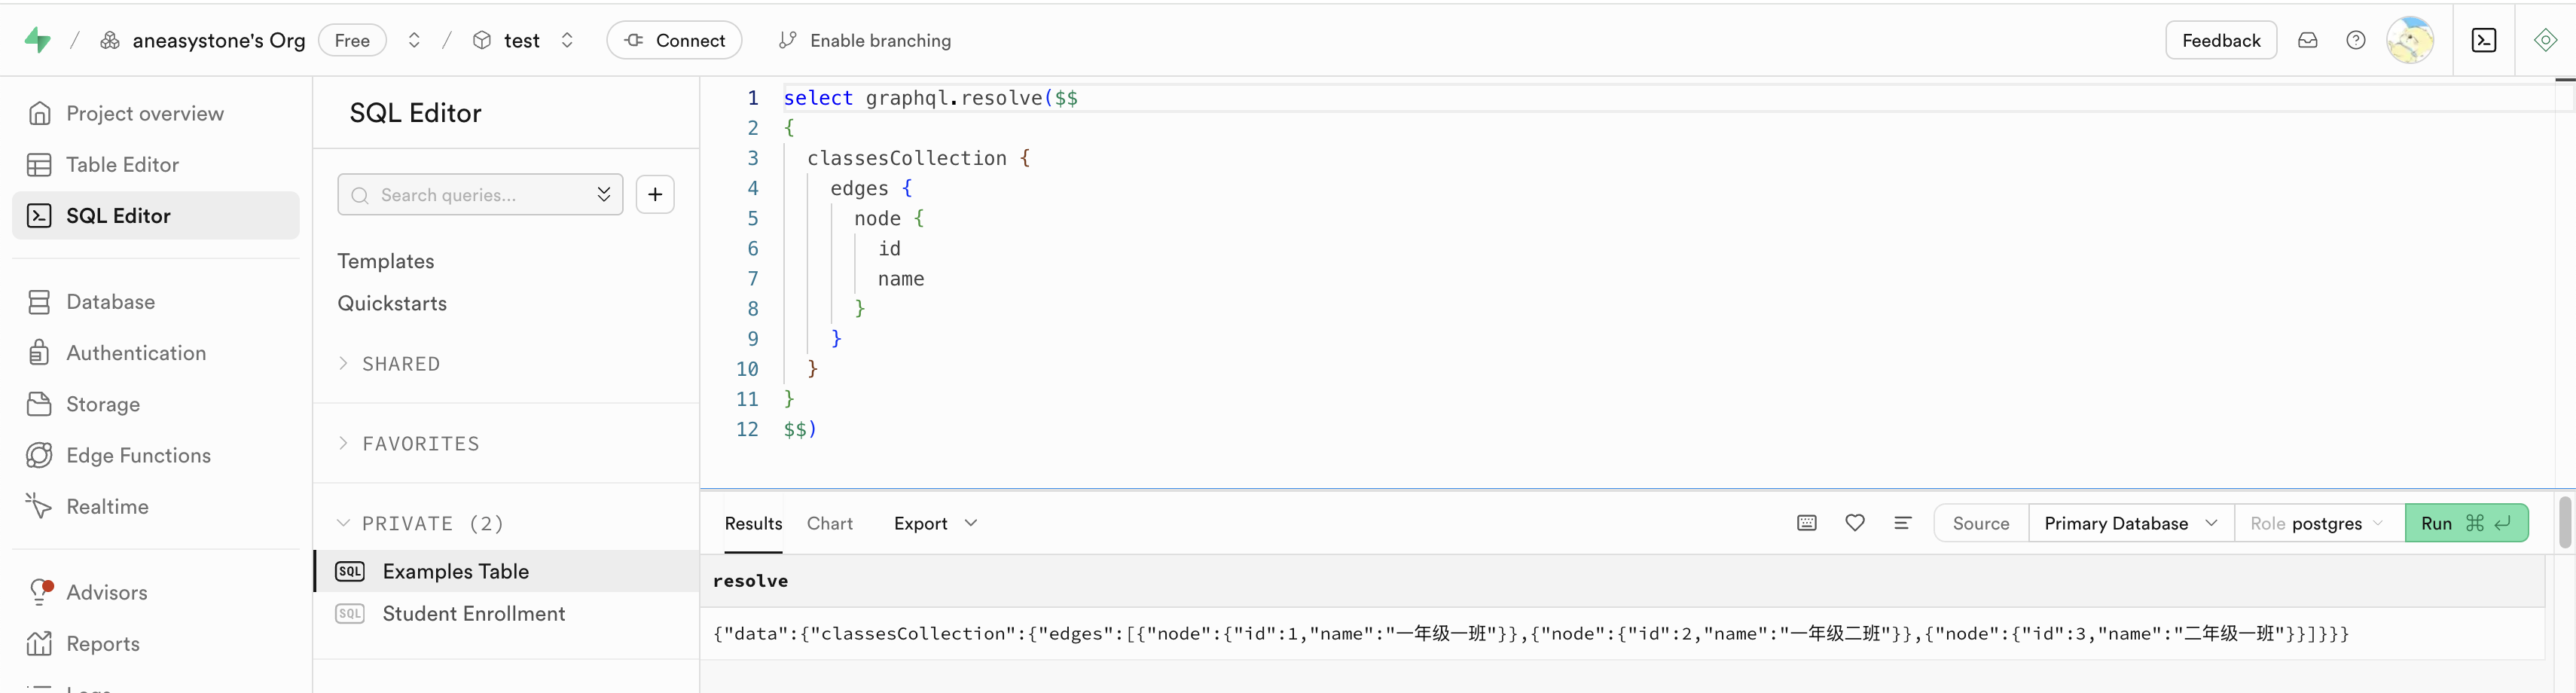Image resolution: width=2576 pixels, height=693 pixels.
Task: Switch to the Chart tab
Action: [x=829, y=523]
